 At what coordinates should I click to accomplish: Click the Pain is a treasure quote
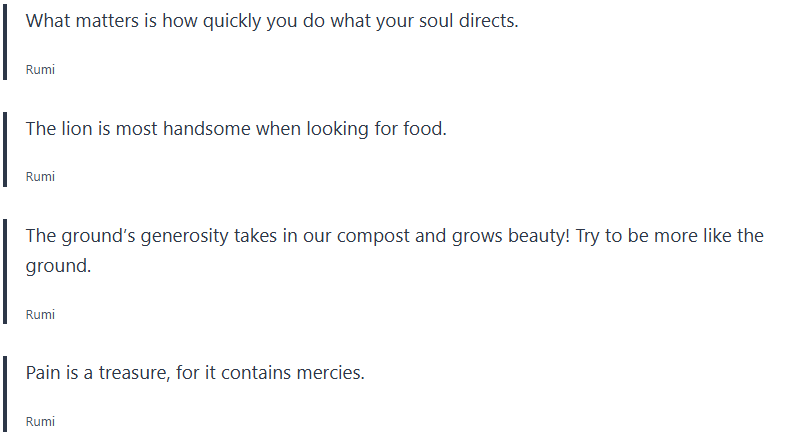click(195, 373)
